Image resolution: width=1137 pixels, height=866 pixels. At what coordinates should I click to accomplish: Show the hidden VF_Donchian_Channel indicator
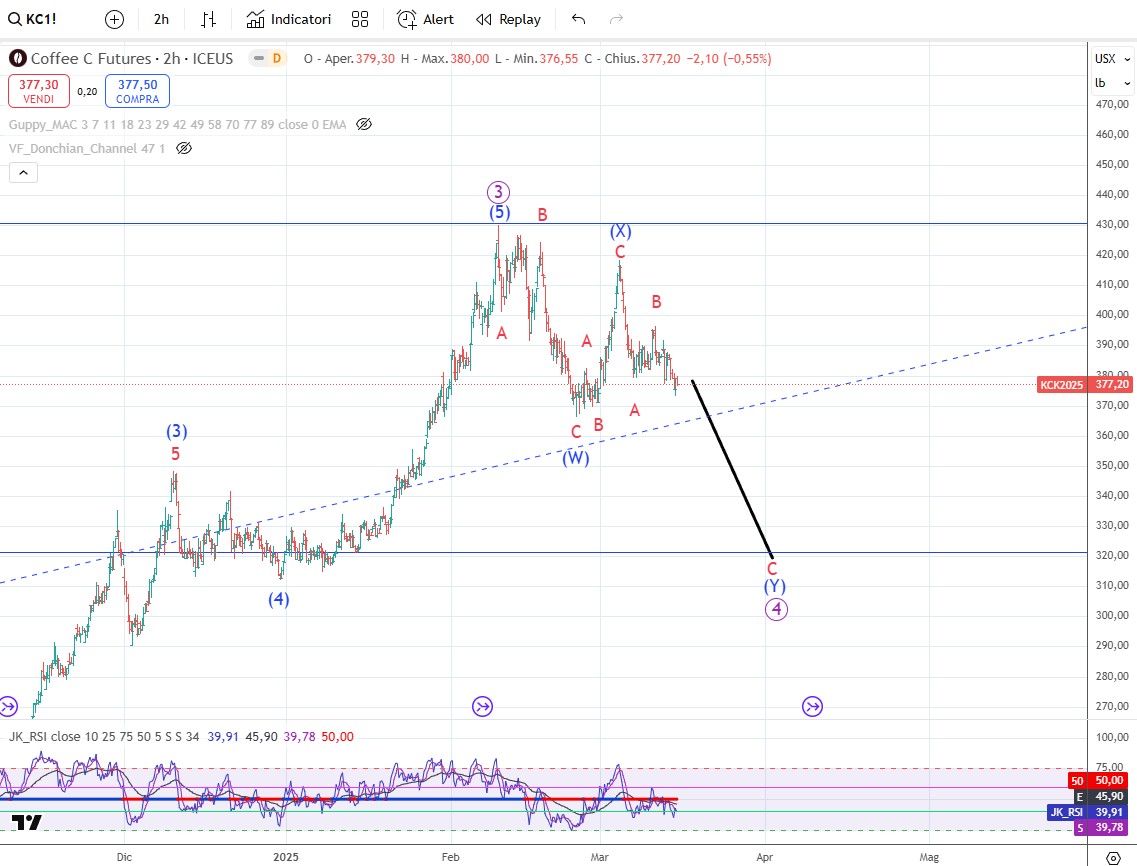click(x=184, y=148)
